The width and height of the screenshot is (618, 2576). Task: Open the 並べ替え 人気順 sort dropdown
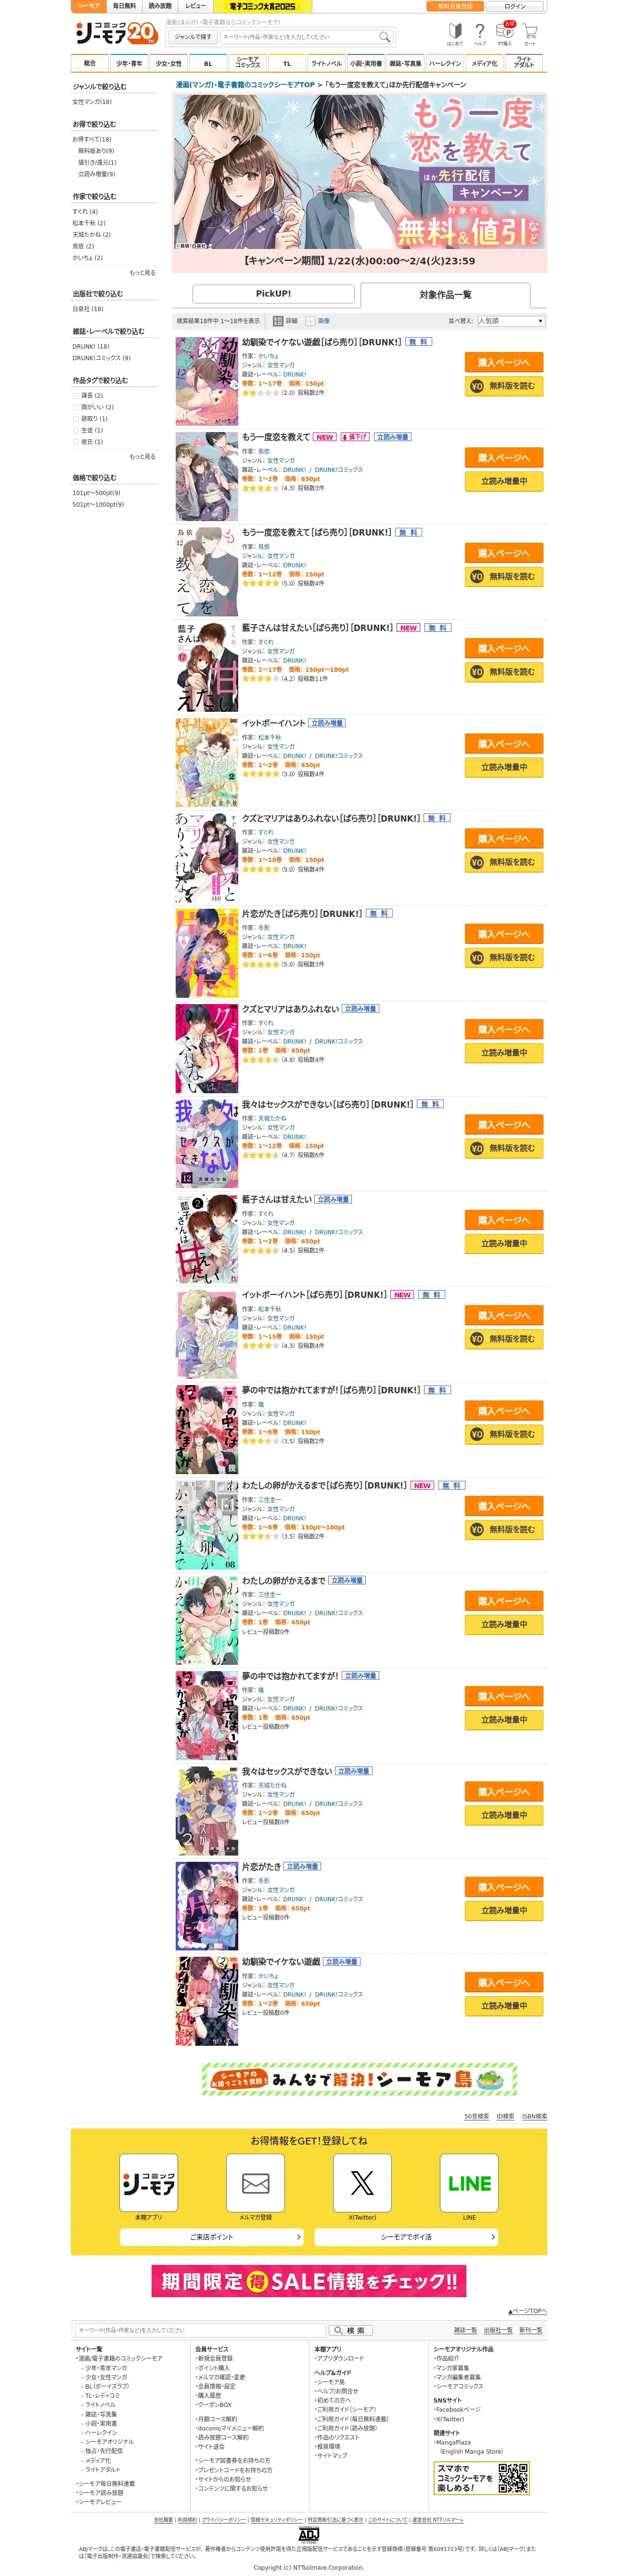[x=511, y=321]
